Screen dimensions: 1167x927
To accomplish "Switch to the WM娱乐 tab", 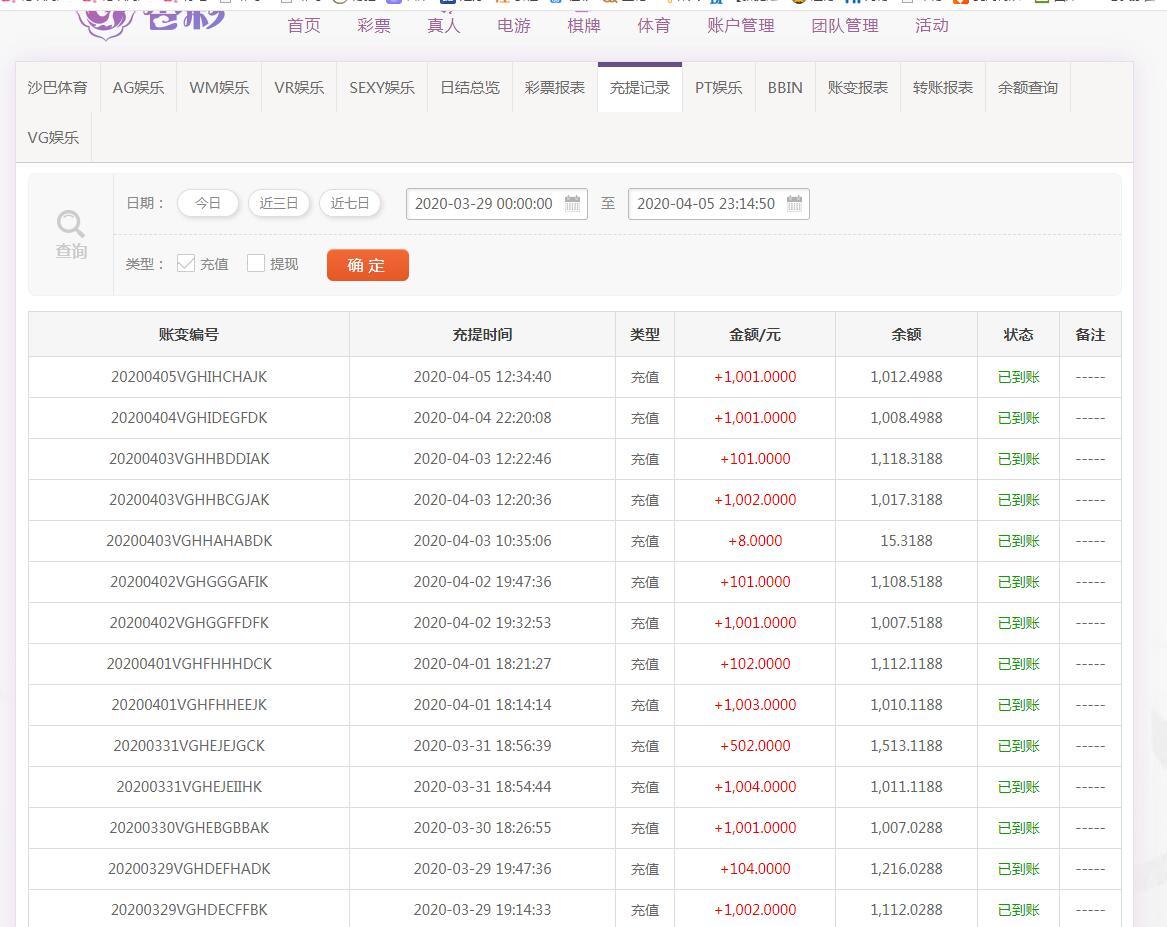I will (219, 88).
